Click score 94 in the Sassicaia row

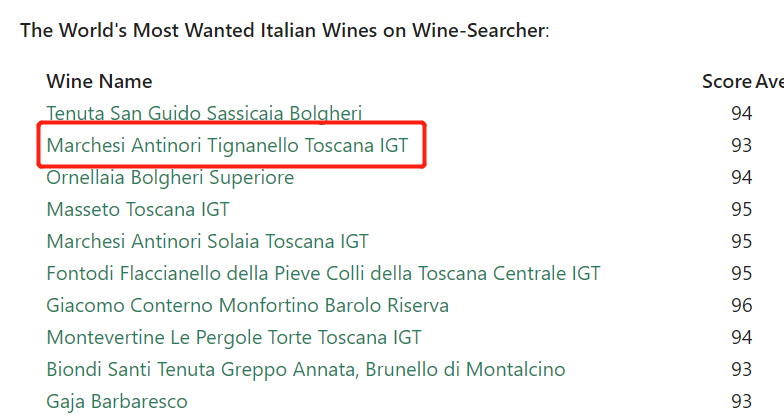click(x=742, y=114)
